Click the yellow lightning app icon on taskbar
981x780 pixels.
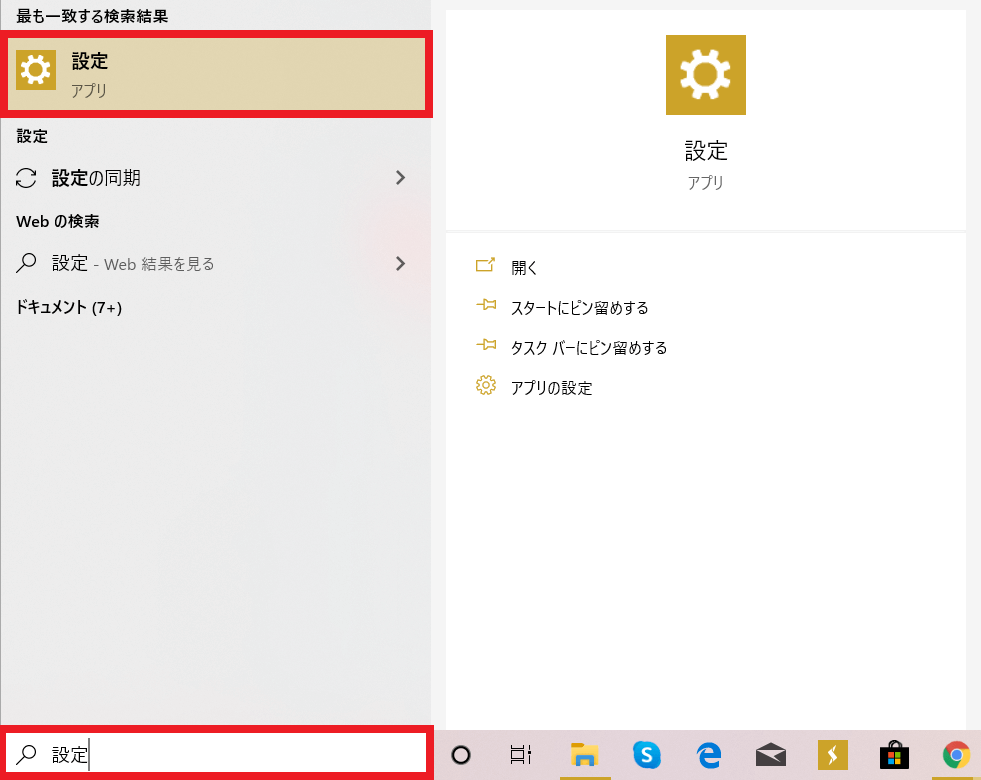pyautogui.click(x=832, y=755)
